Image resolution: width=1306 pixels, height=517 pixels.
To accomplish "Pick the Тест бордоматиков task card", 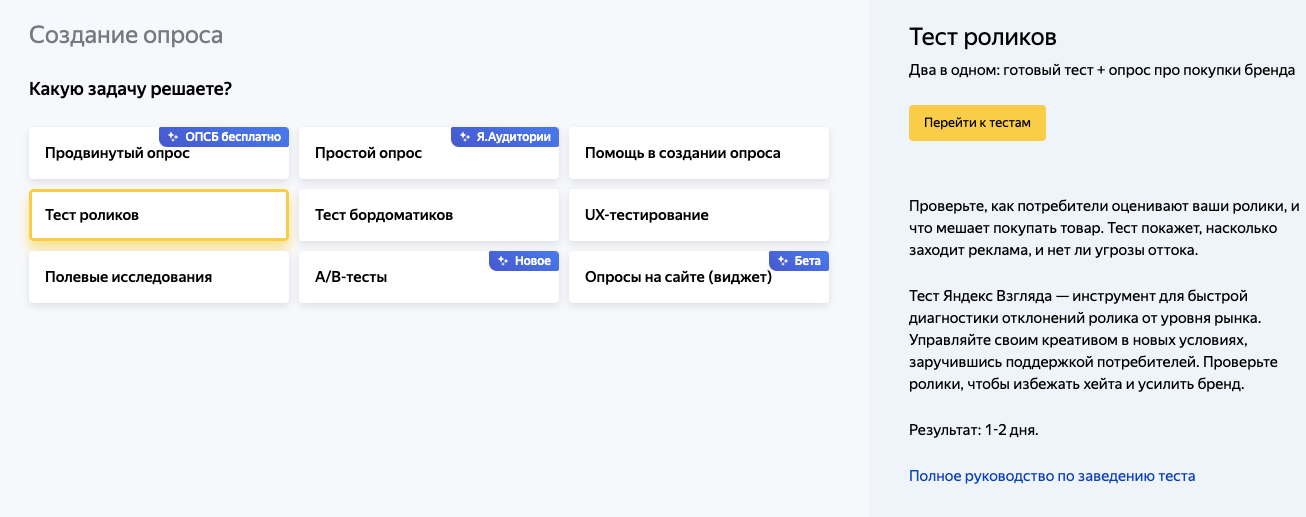I will tap(428, 215).
